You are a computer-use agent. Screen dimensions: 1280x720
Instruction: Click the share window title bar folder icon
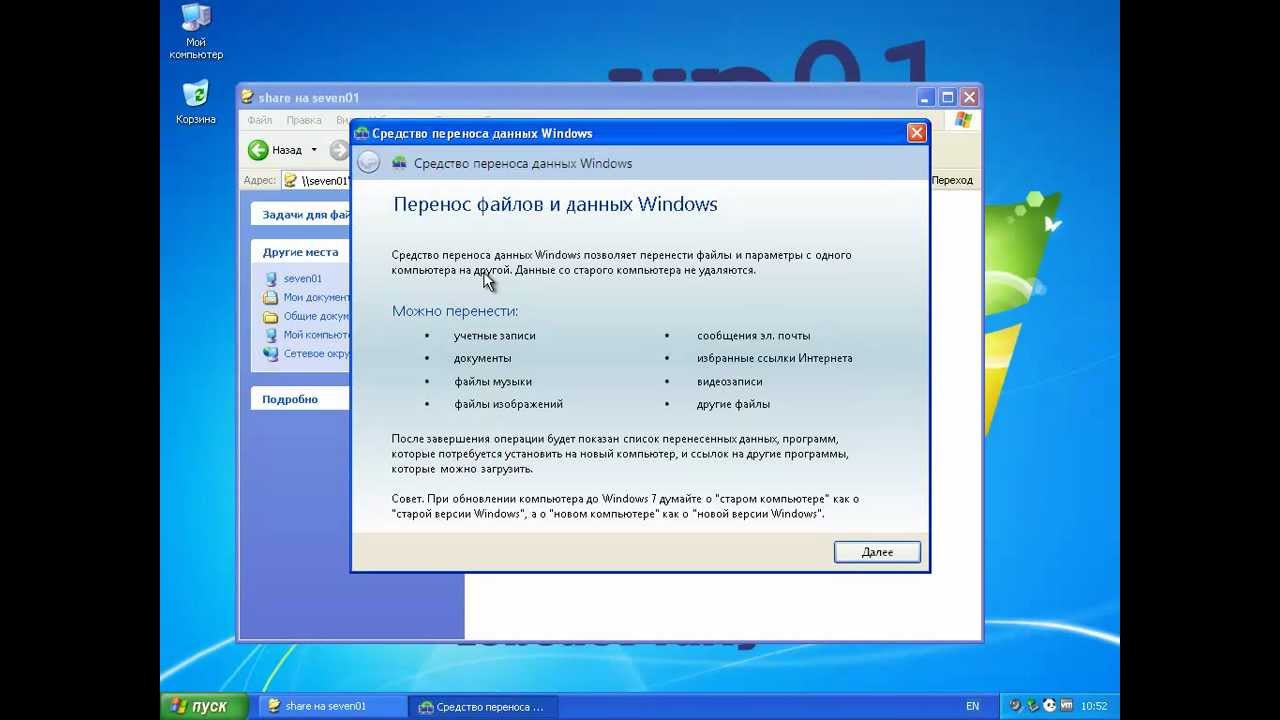pyautogui.click(x=247, y=97)
